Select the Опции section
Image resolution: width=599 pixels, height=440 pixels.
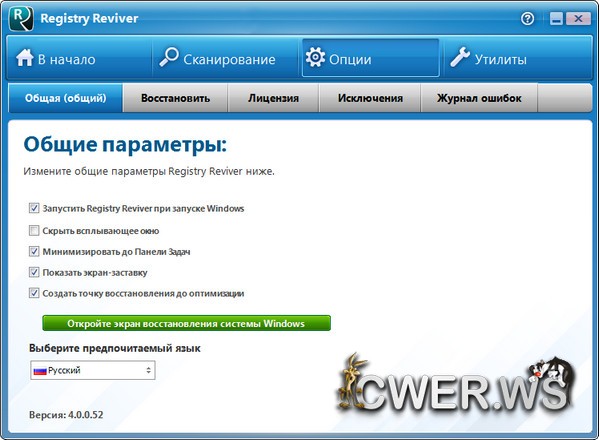[370, 58]
